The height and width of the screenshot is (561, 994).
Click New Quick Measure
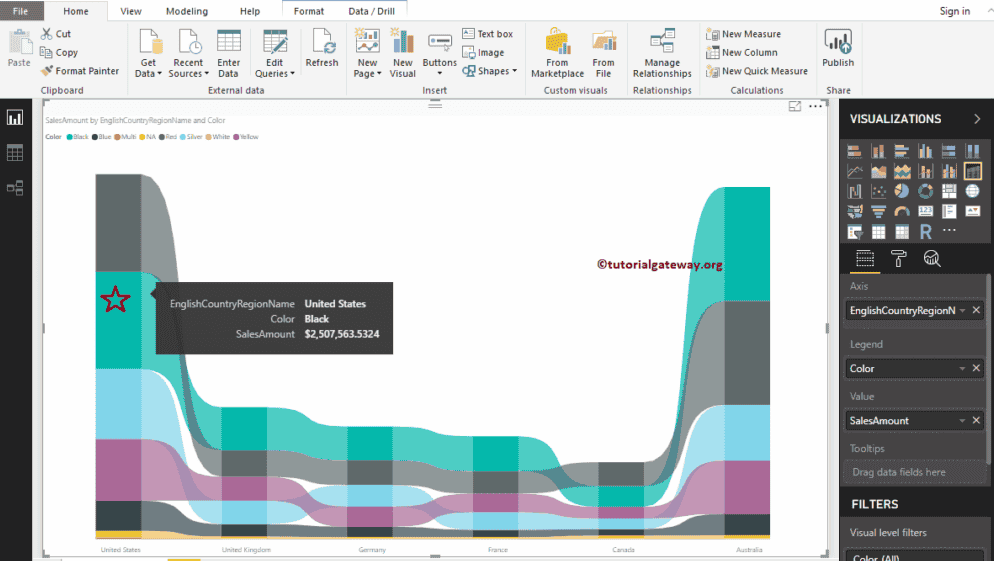(757, 71)
